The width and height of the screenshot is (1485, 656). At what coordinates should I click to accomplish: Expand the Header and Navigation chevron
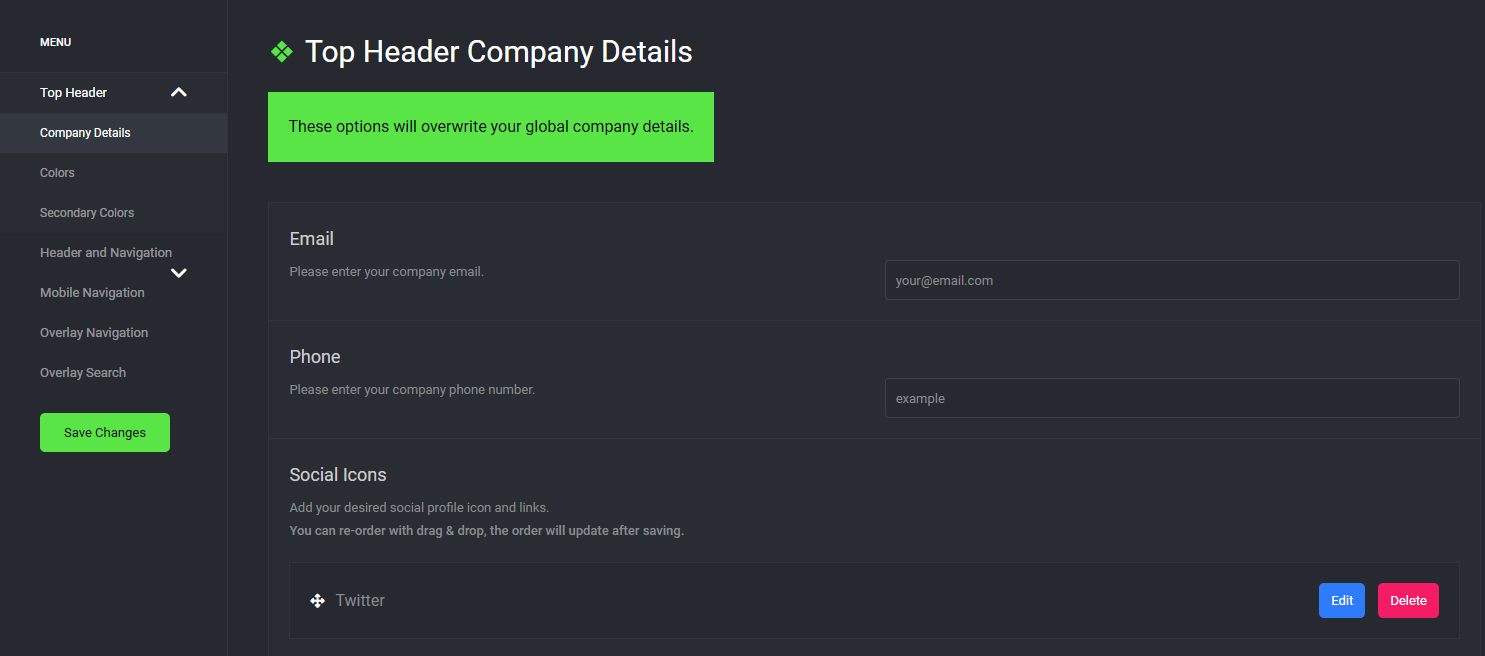178,272
